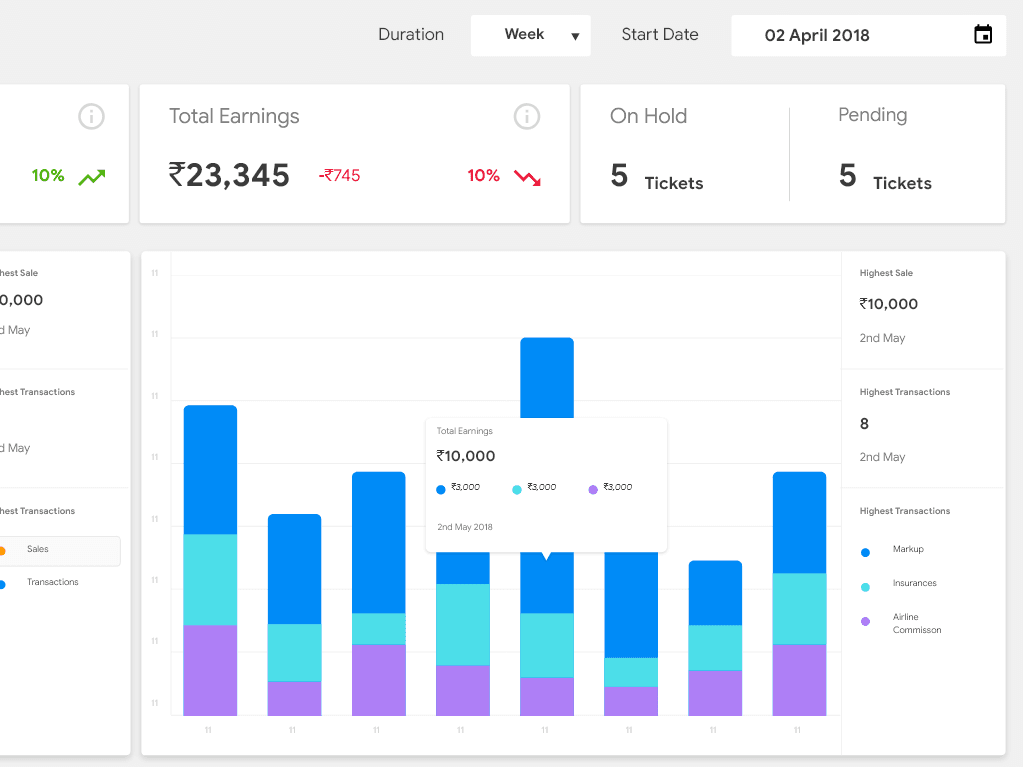The width and height of the screenshot is (1023, 767).
Task: Toggle the Transactions legend item
Action: tap(52, 582)
